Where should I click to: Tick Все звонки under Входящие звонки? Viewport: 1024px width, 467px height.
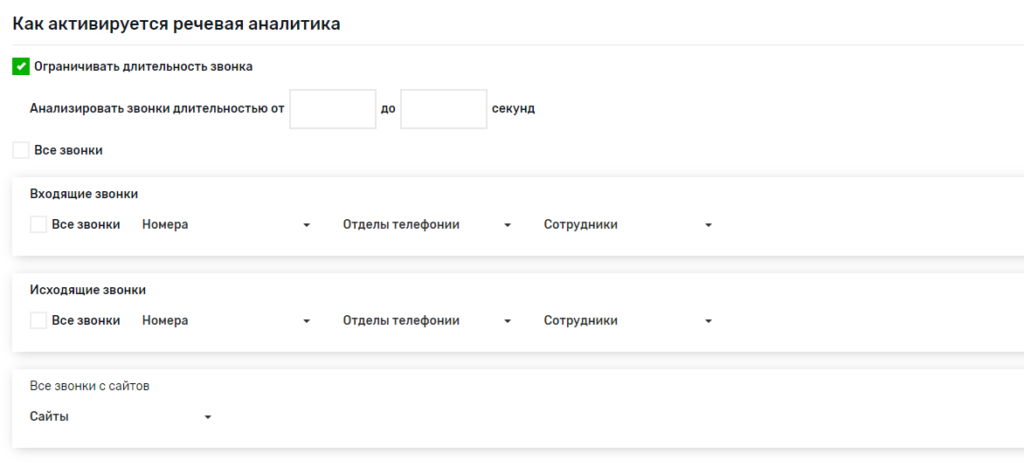[x=39, y=225]
